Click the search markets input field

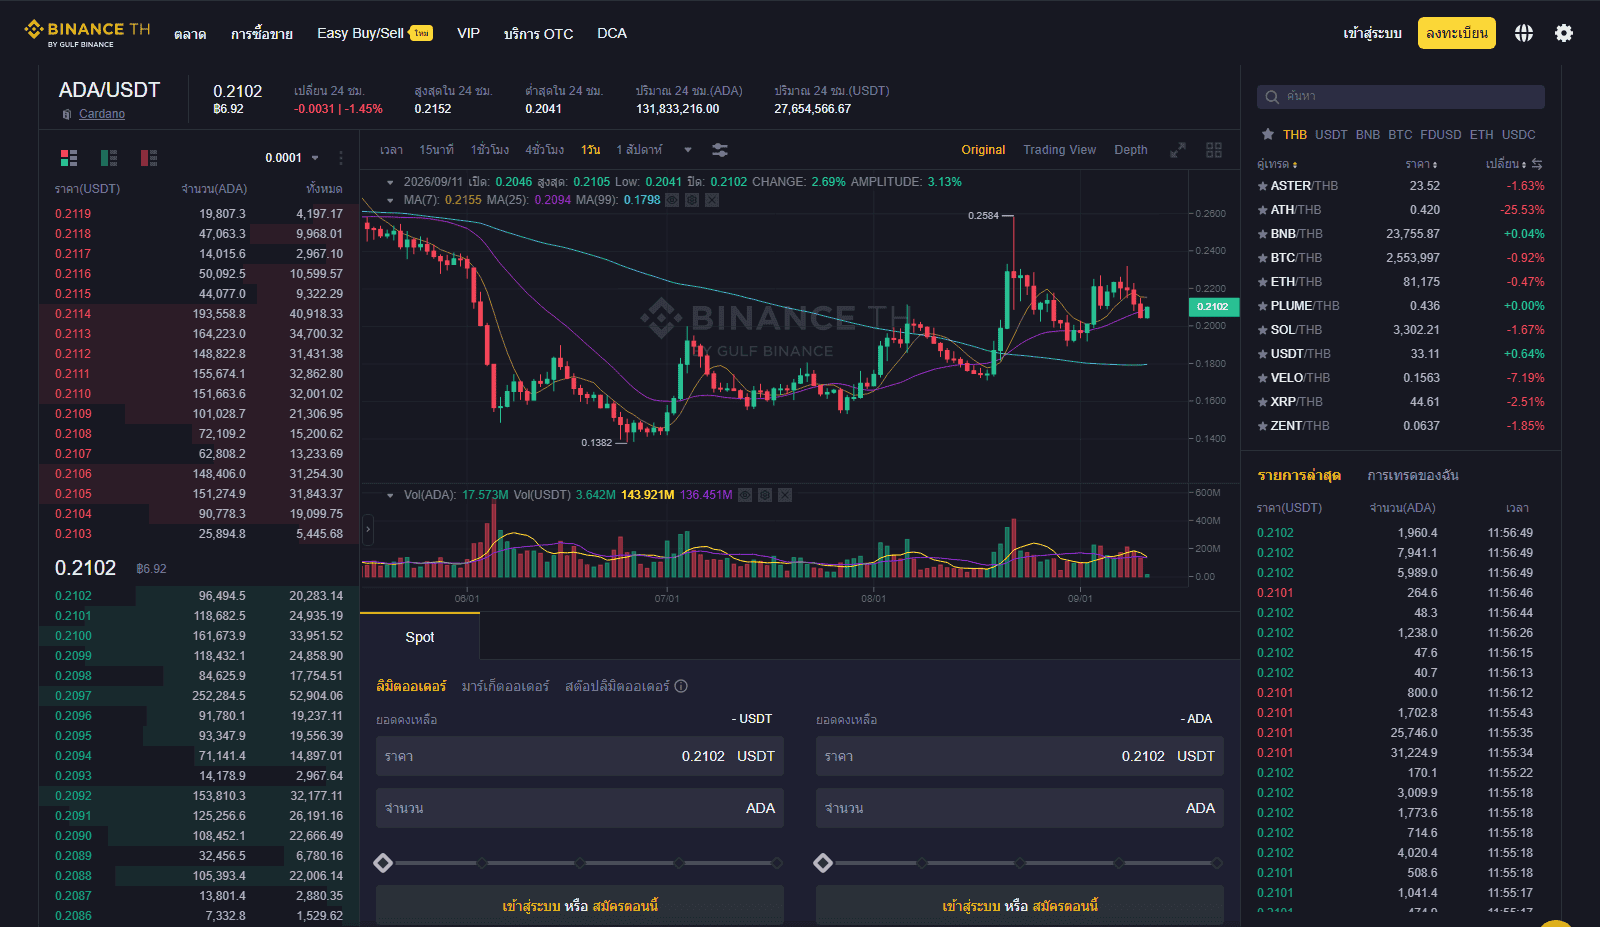coord(1401,97)
